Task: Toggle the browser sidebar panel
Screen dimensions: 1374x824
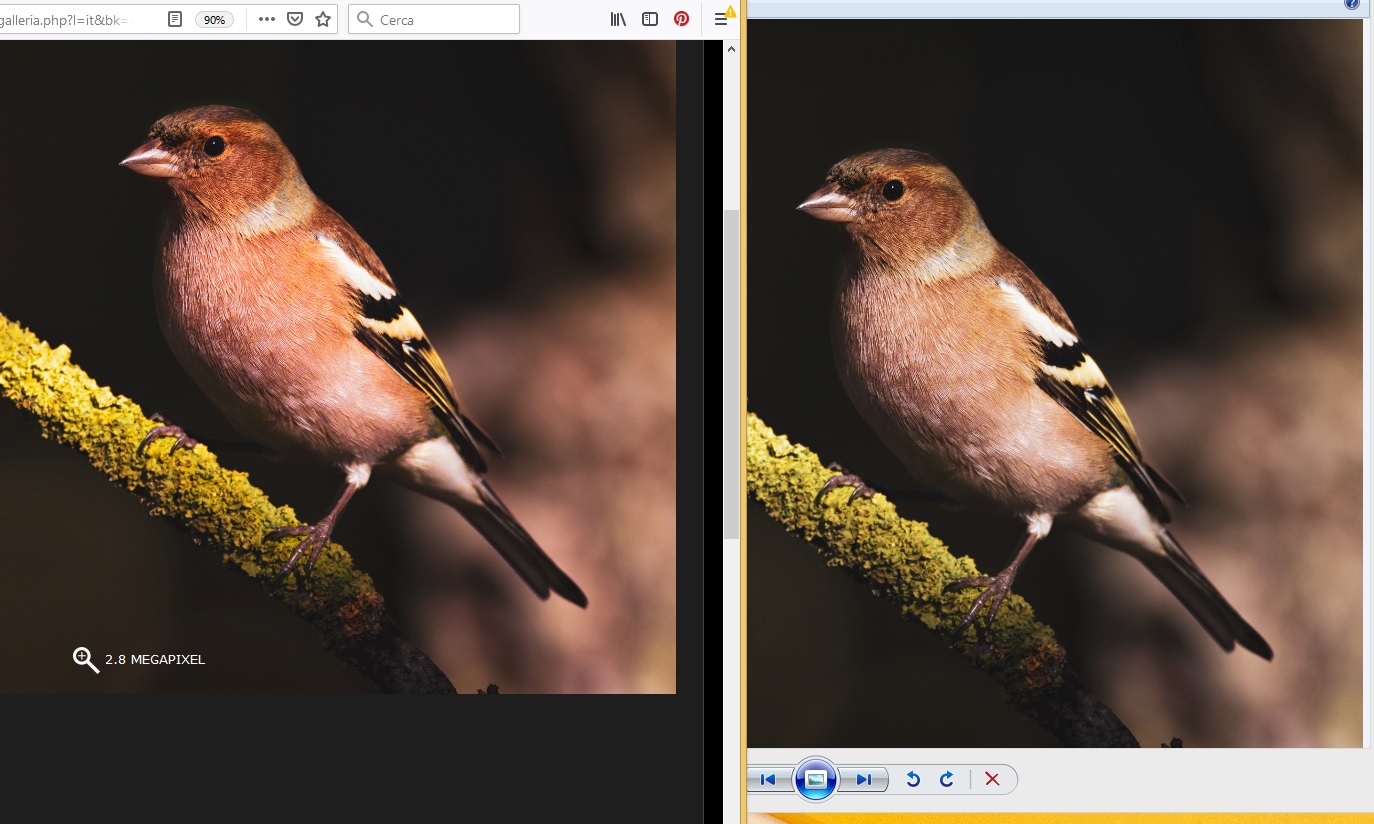Action: coord(650,19)
